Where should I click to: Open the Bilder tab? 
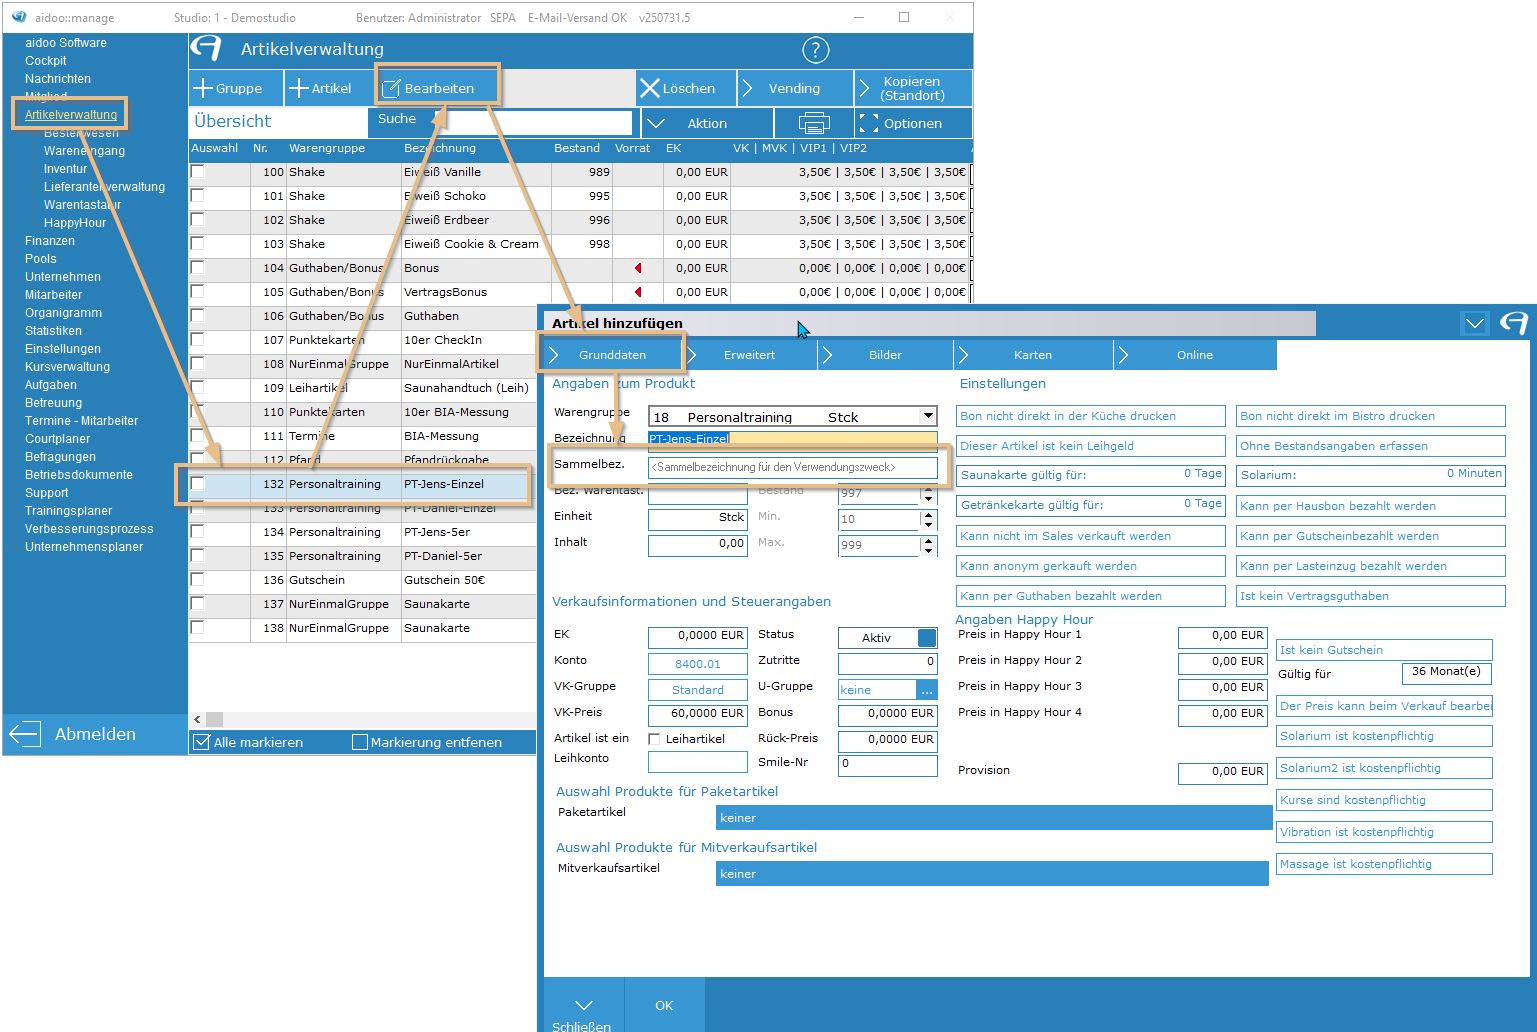pyautogui.click(x=884, y=355)
